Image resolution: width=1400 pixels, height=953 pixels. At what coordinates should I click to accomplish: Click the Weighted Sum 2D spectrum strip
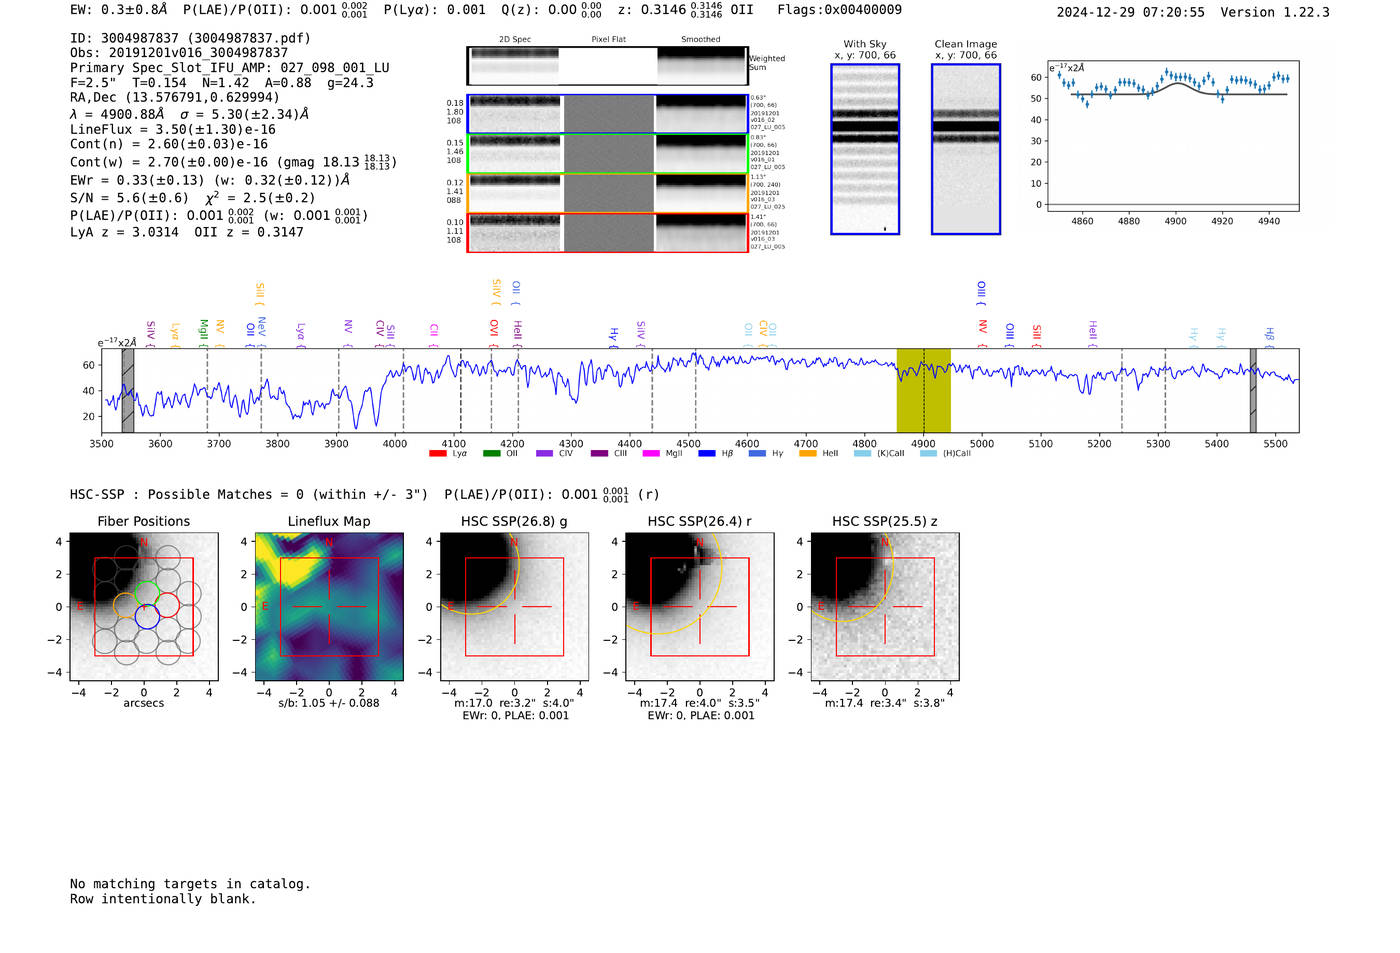point(607,66)
